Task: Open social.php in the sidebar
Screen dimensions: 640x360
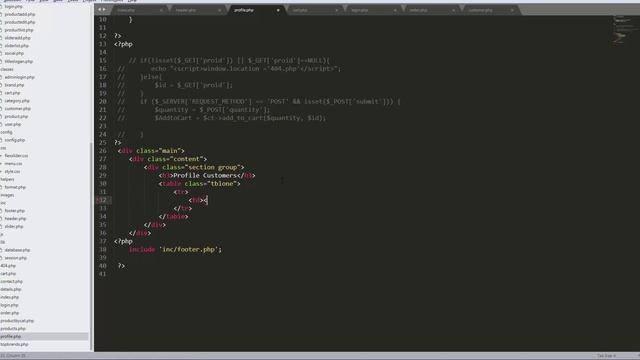Action: pos(14,53)
